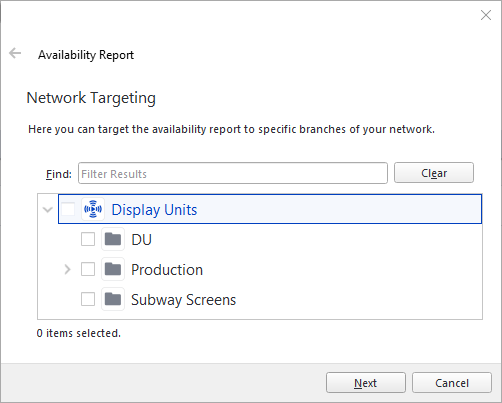502x403 pixels.
Task: Highlight the Production tree item label
Action: click(167, 270)
